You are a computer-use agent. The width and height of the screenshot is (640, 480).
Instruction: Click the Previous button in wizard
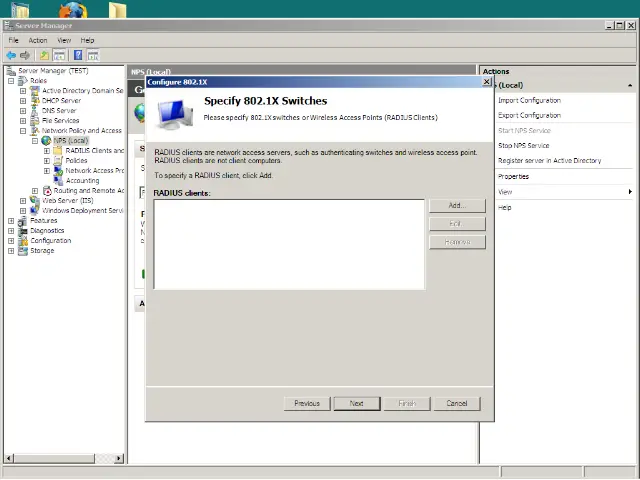pyautogui.click(x=307, y=404)
